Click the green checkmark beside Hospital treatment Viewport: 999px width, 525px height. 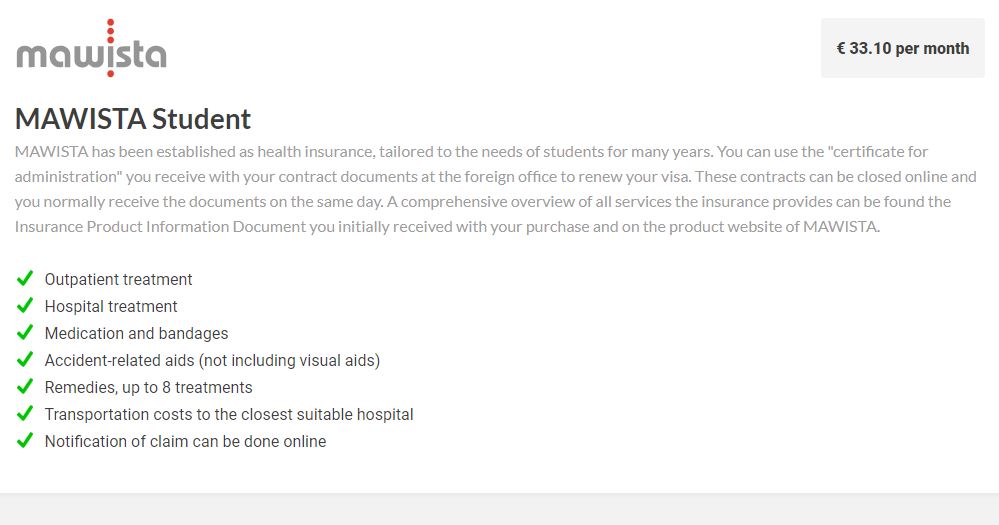point(25,305)
